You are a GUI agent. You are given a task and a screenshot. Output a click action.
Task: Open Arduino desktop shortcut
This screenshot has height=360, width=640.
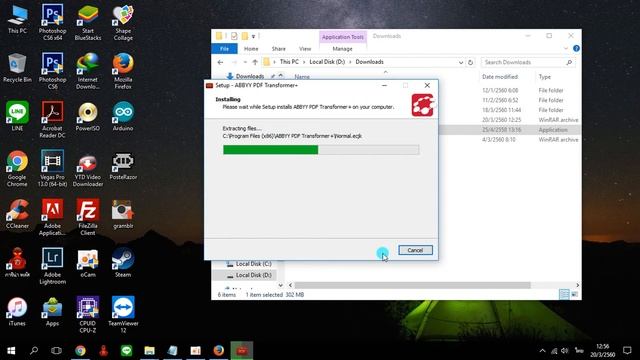click(x=123, y=116)
